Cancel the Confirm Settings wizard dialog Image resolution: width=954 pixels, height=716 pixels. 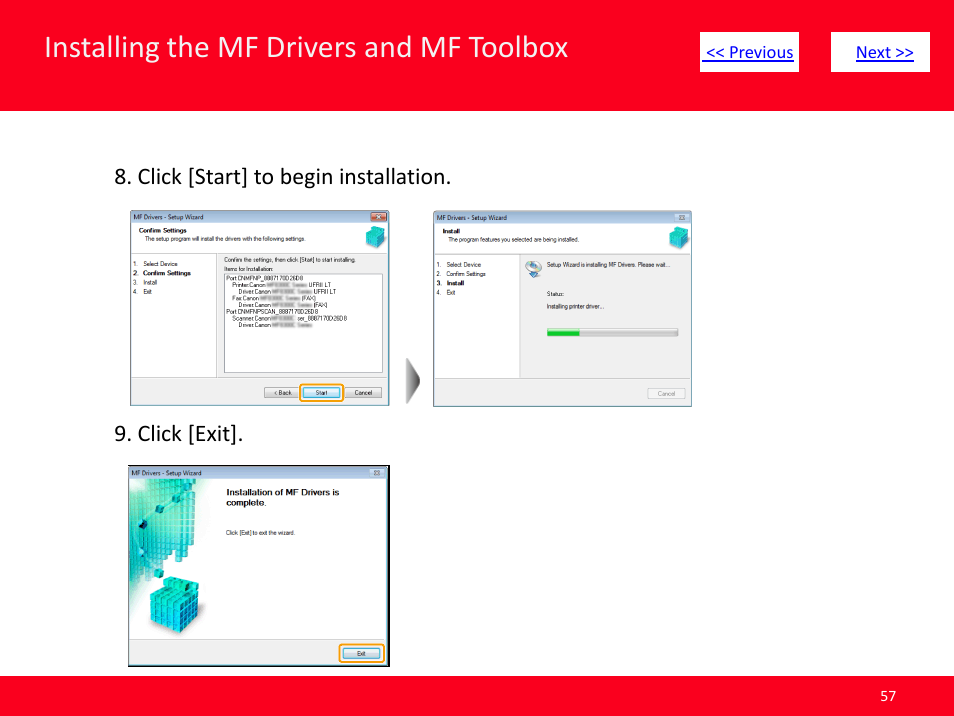pyautogui.click(x=363, y=393)
